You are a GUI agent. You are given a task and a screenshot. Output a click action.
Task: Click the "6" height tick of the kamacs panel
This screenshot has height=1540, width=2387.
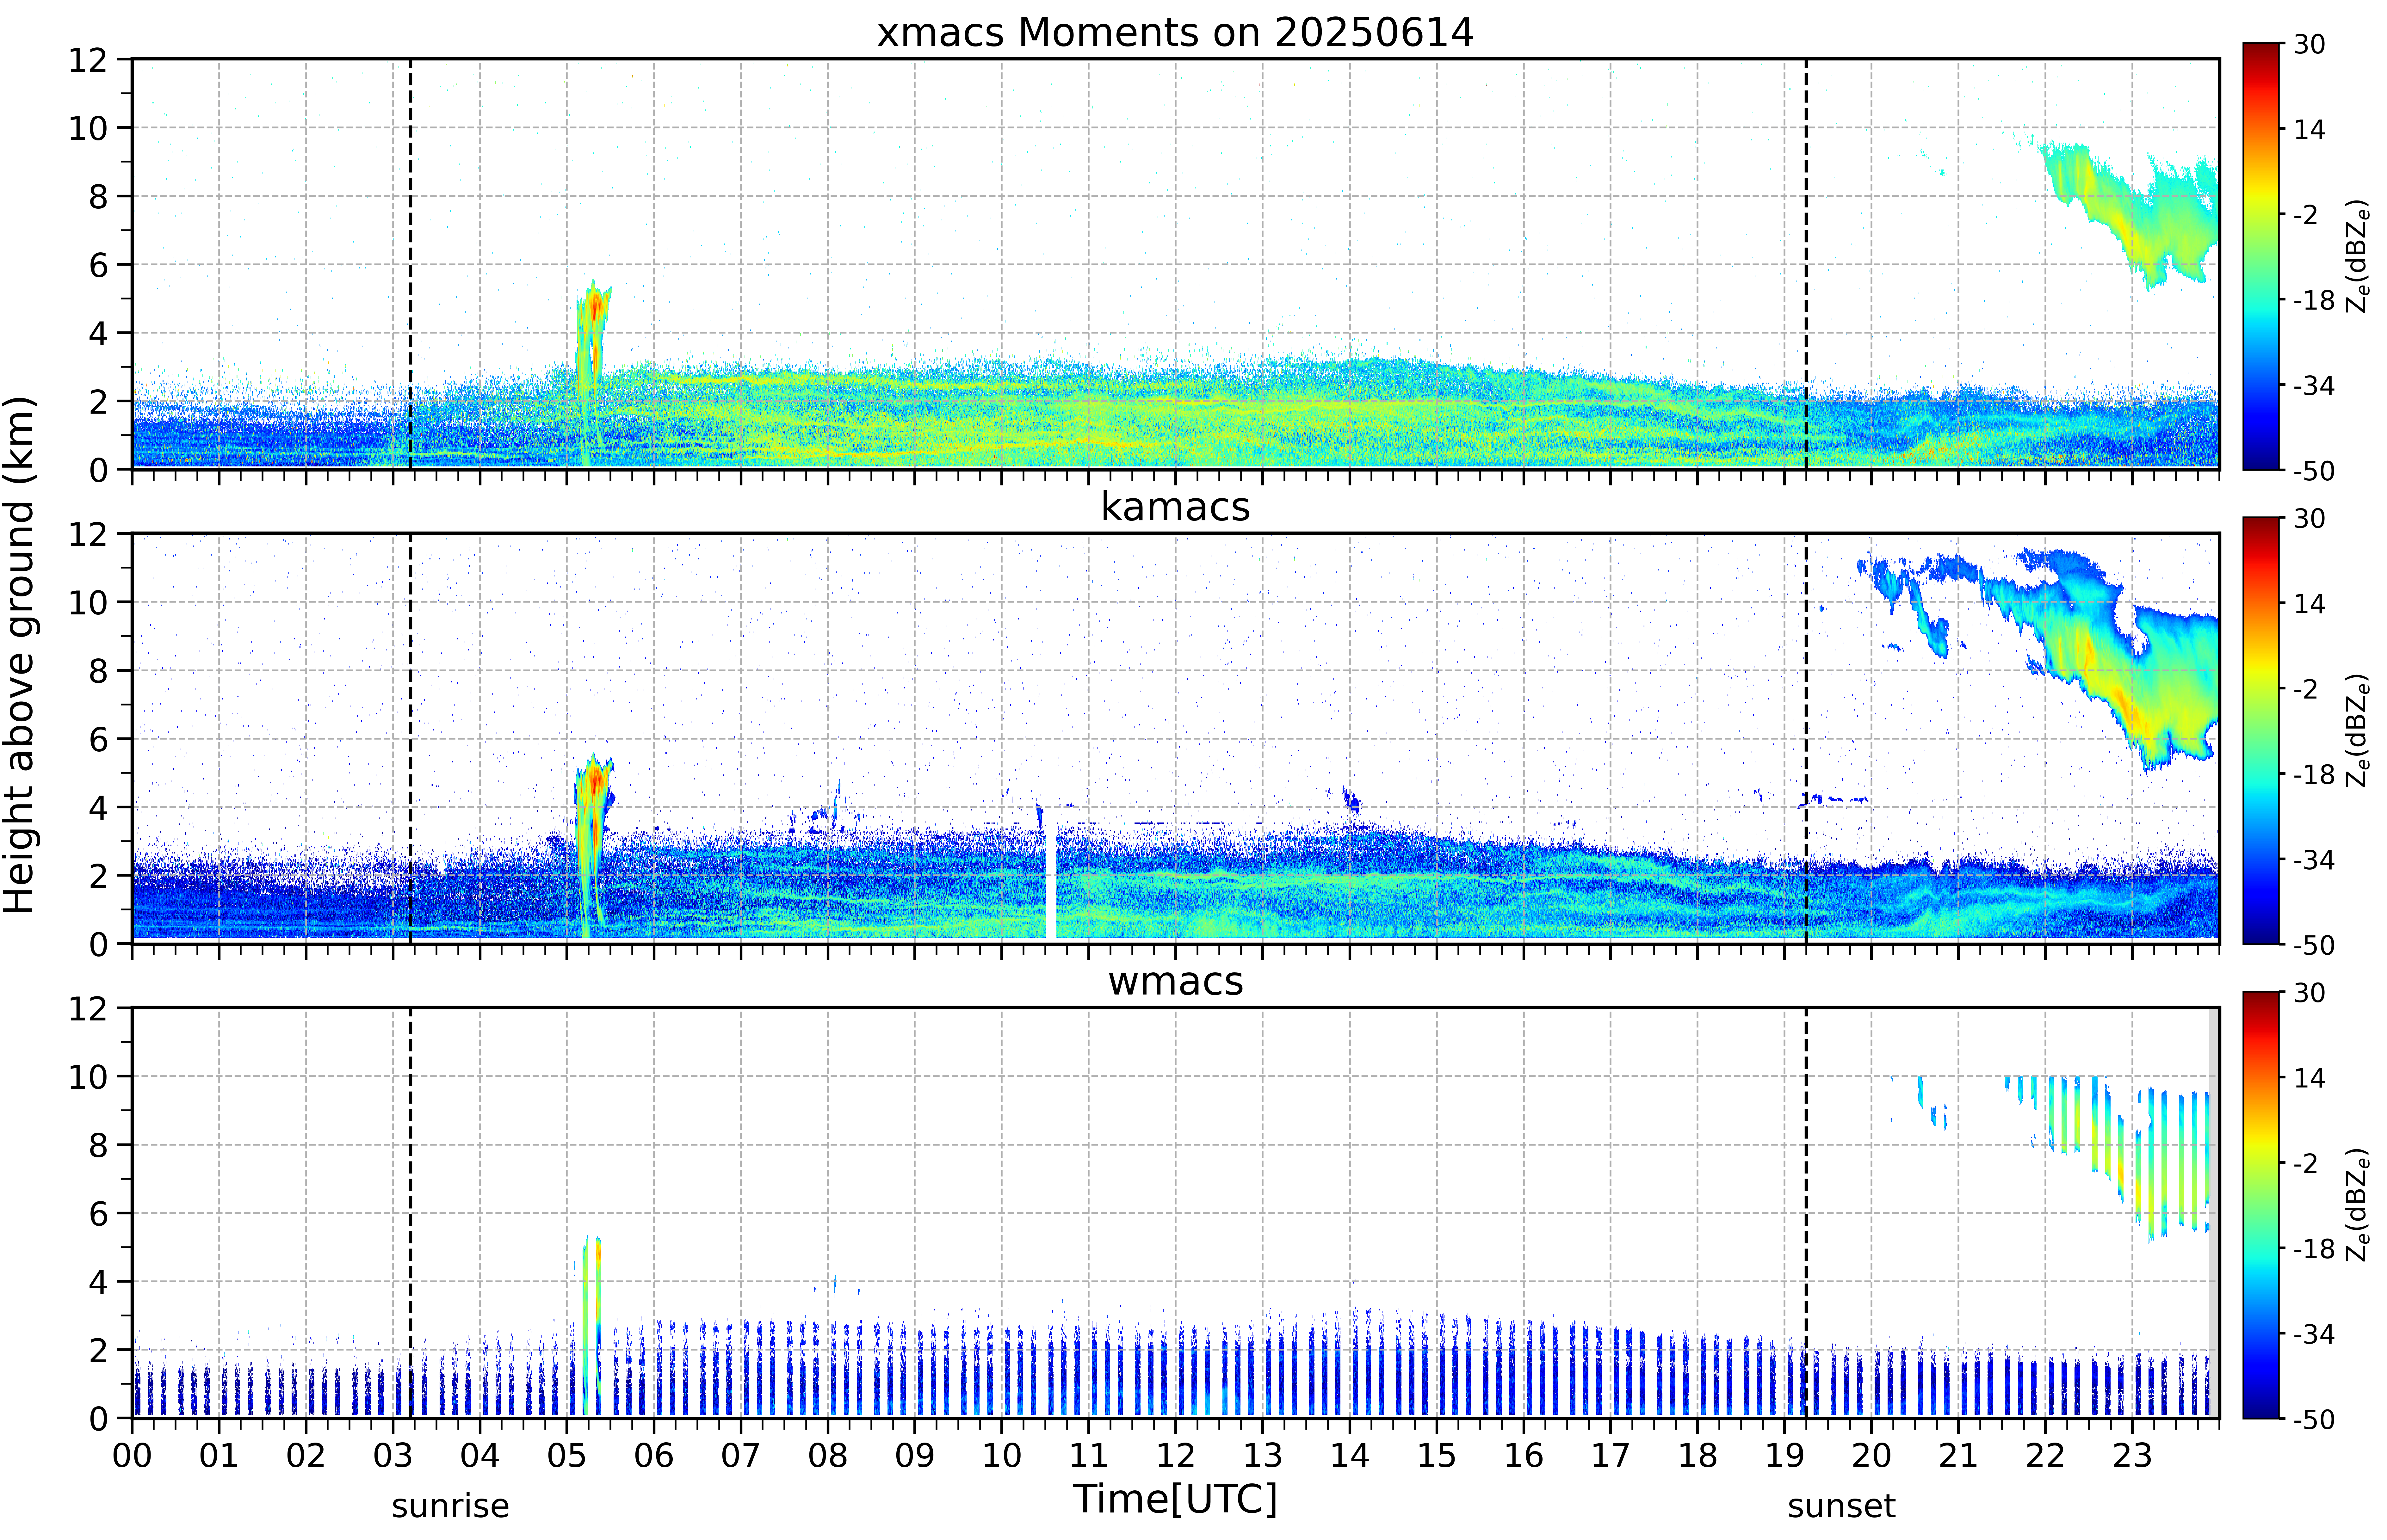coord(98,739)
